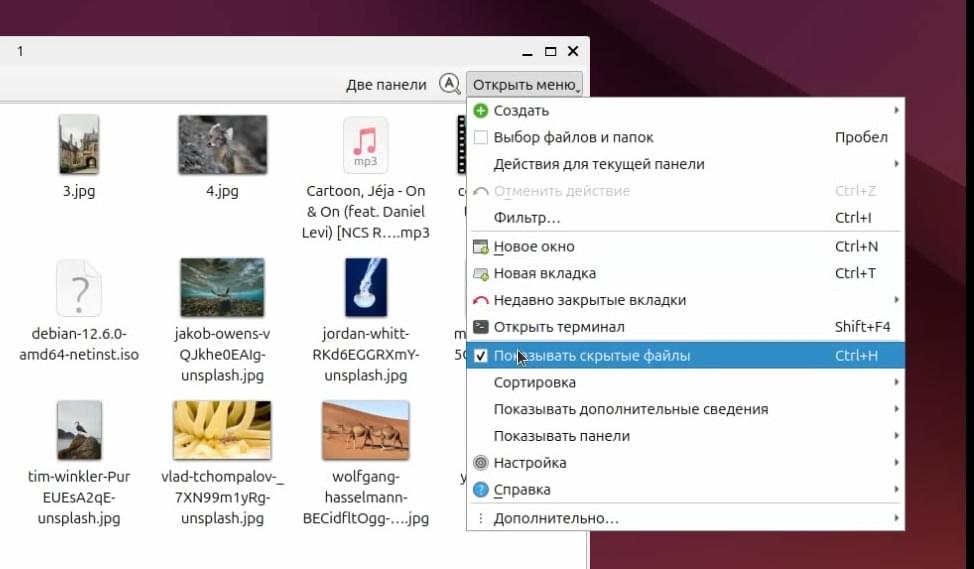Image resolution: width=974 pixels, height=569 pixels.
Task: Select the jakob-owens underwater image thumbnail
Action: [x=222, y=288]
